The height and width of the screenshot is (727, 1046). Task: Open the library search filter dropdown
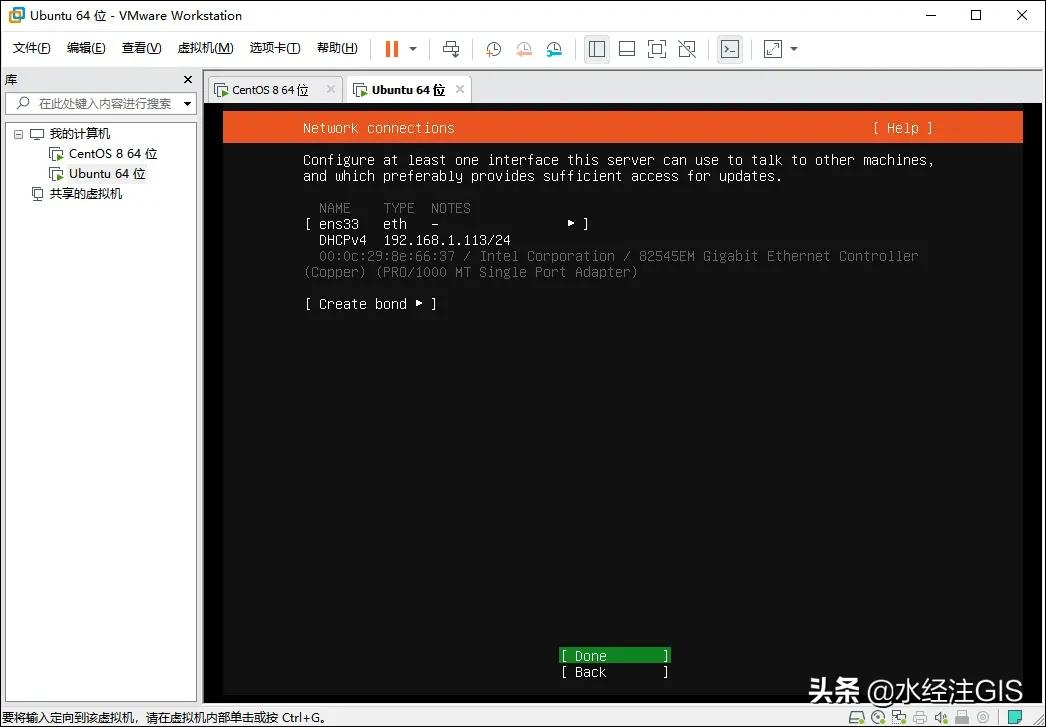[185, 103]
